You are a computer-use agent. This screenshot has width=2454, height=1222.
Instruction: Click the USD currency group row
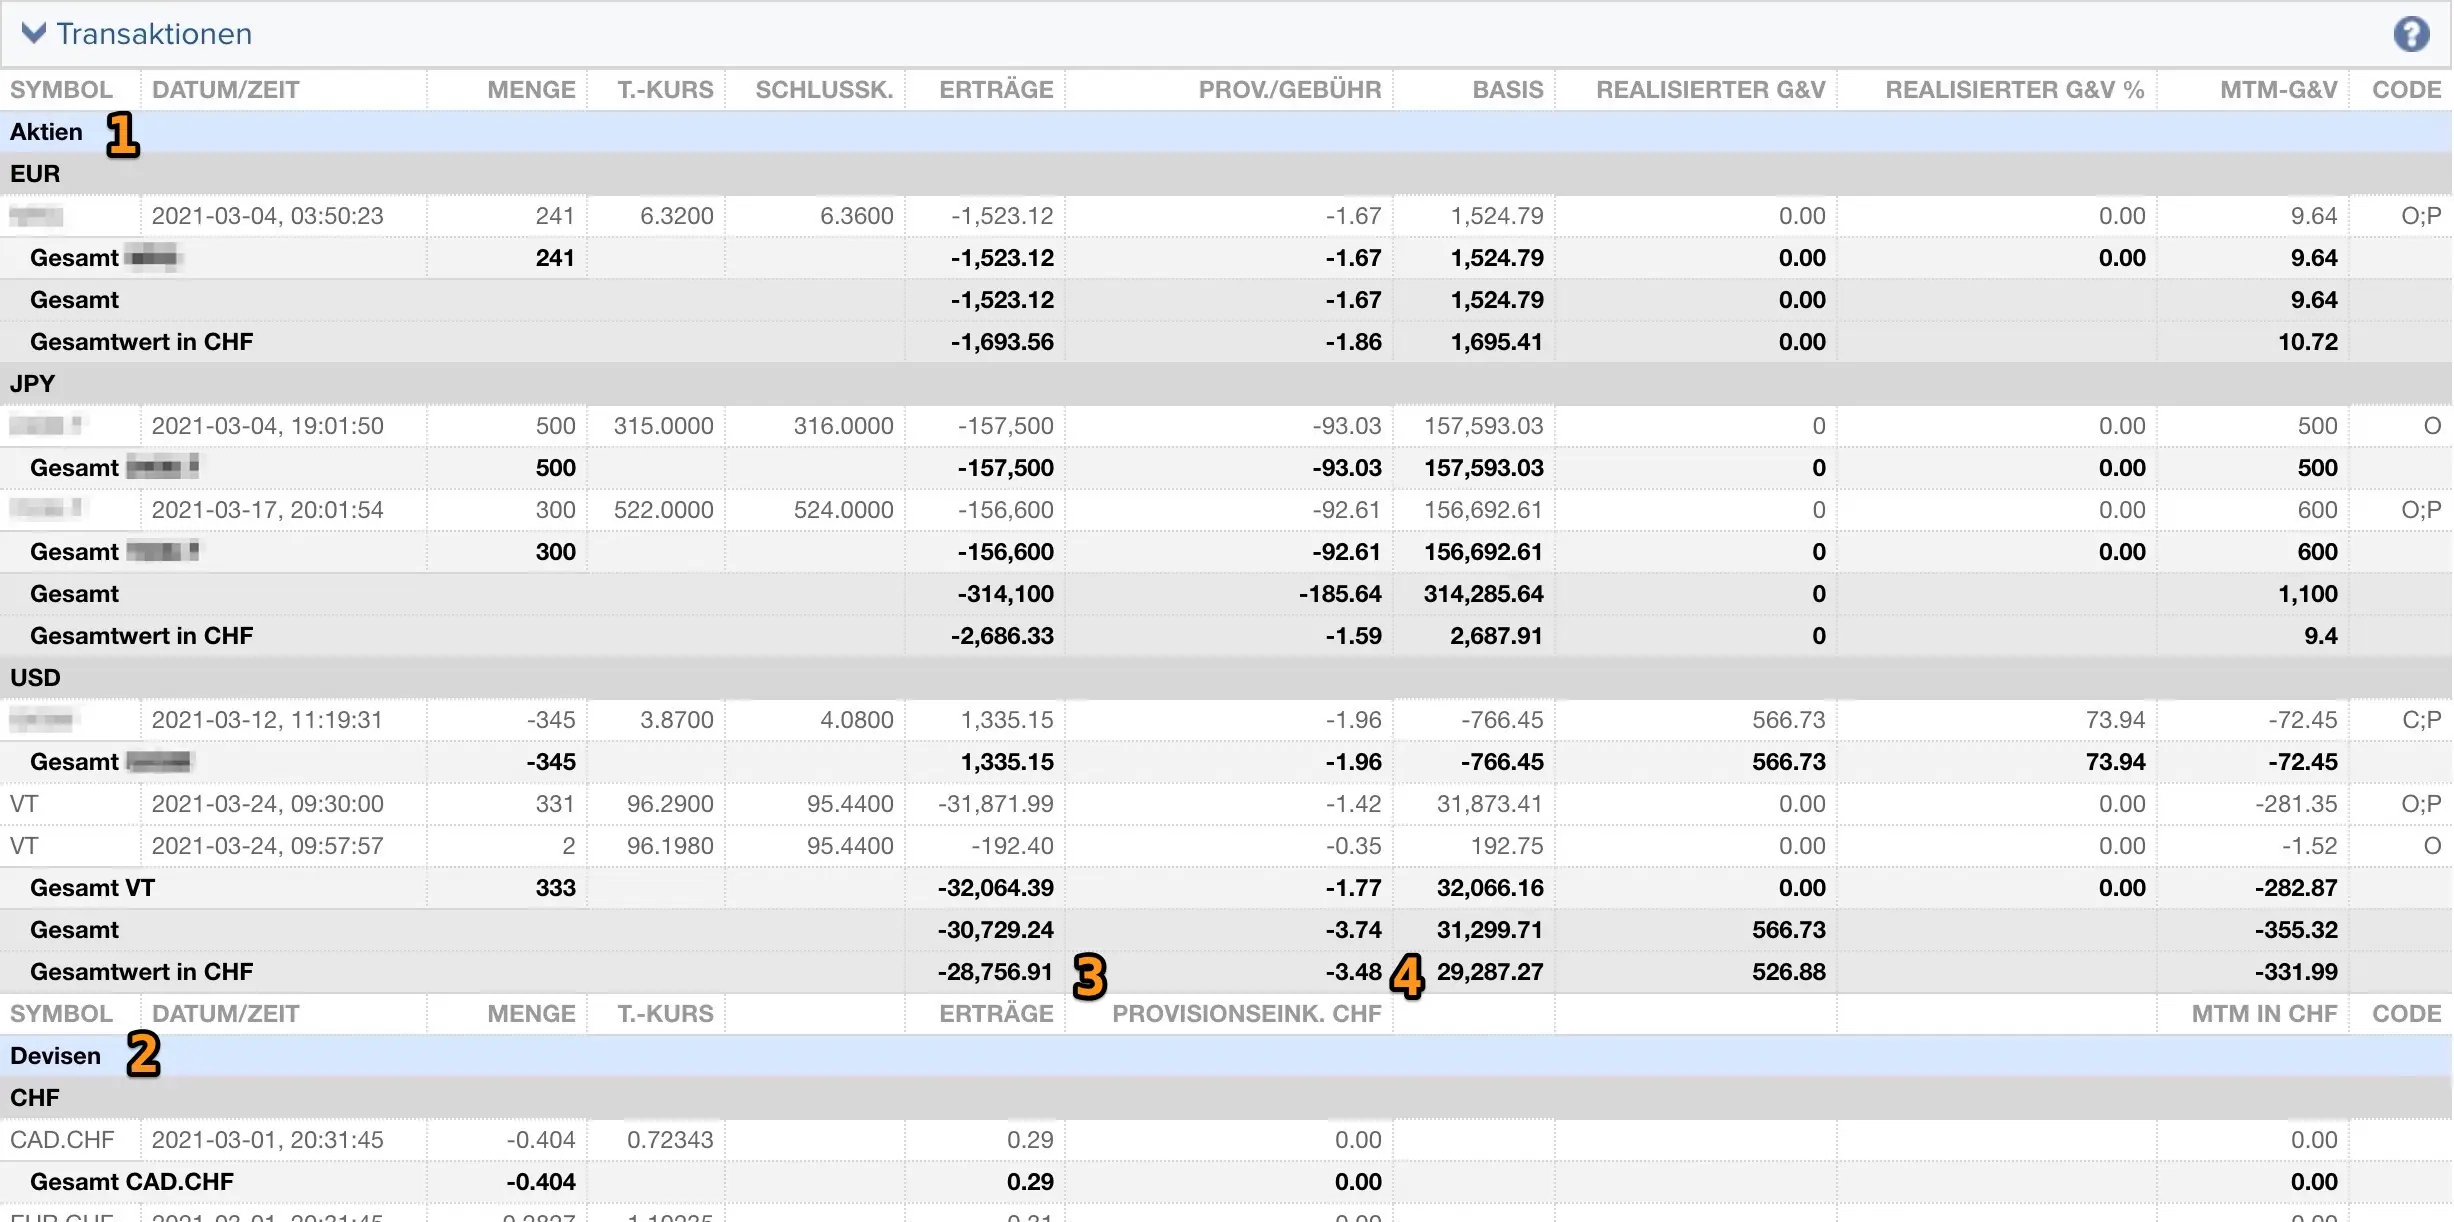[x=35, y=678]
